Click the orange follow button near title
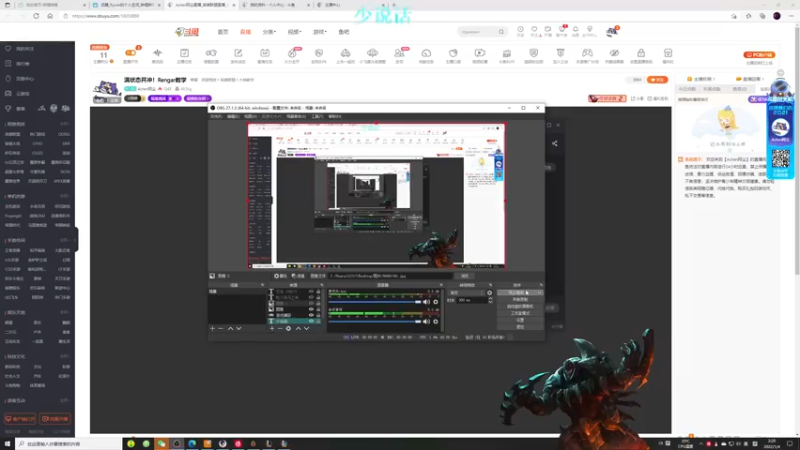Image resolution: width=800 pixels, height=450 pixels. pos(657,80)
